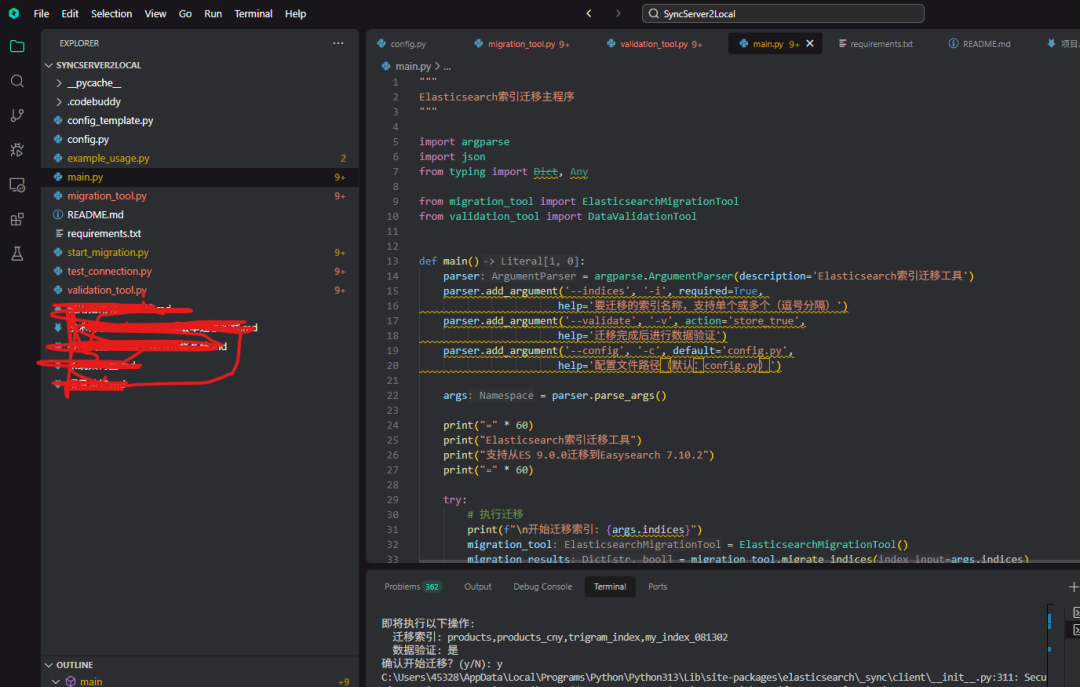Screen dimensions: 1080x687
Task: Click the terminal panel scrollbar
Action: [1050, 644]
